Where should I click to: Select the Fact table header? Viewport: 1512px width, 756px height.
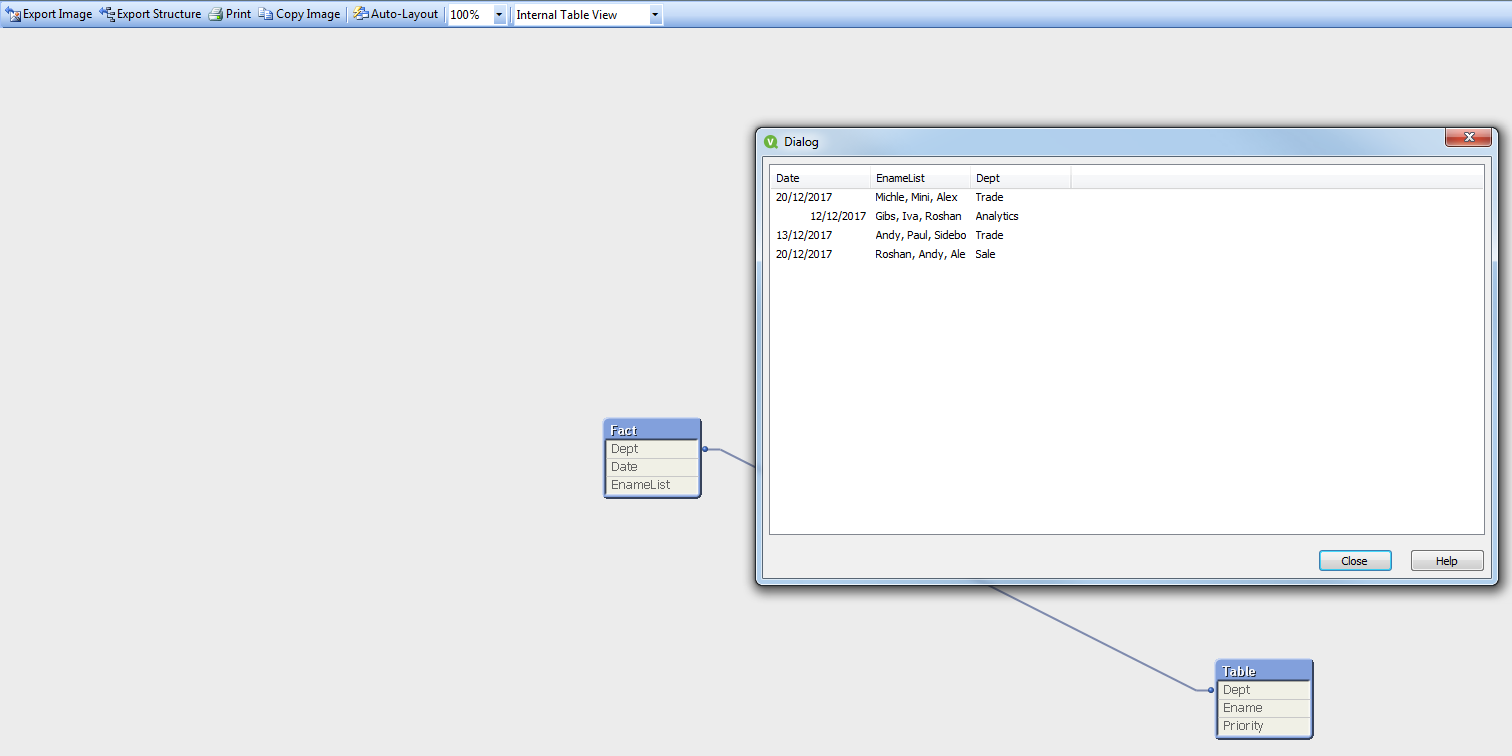coord(652,430)
